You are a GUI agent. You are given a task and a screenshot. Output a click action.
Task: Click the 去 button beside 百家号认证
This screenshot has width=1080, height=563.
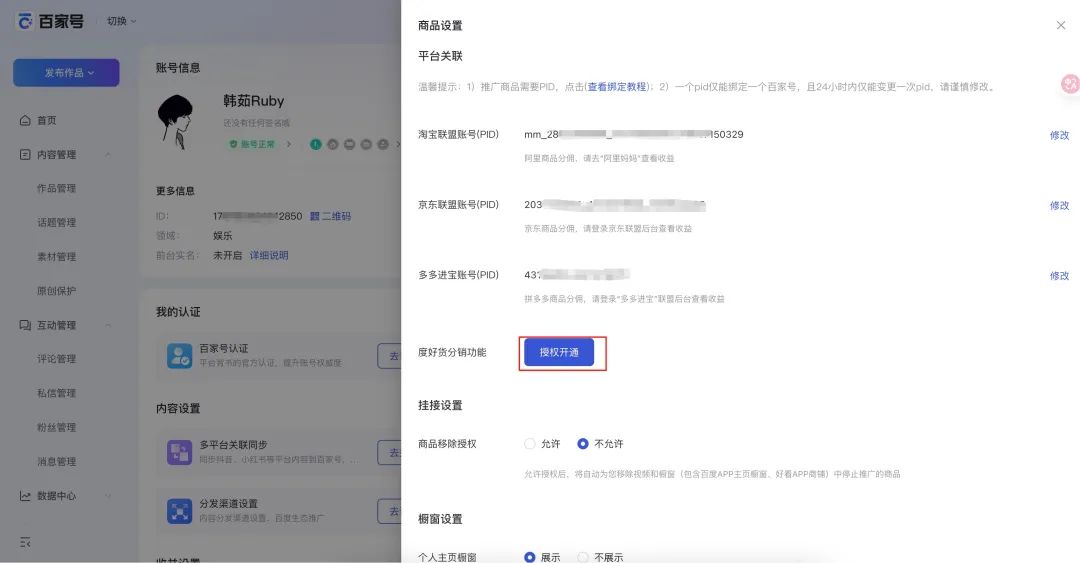click(x=391, y=356)
